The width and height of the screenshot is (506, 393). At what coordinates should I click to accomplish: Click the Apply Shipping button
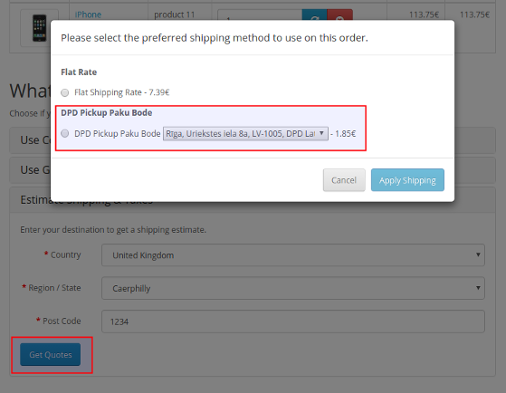point(407,180)
